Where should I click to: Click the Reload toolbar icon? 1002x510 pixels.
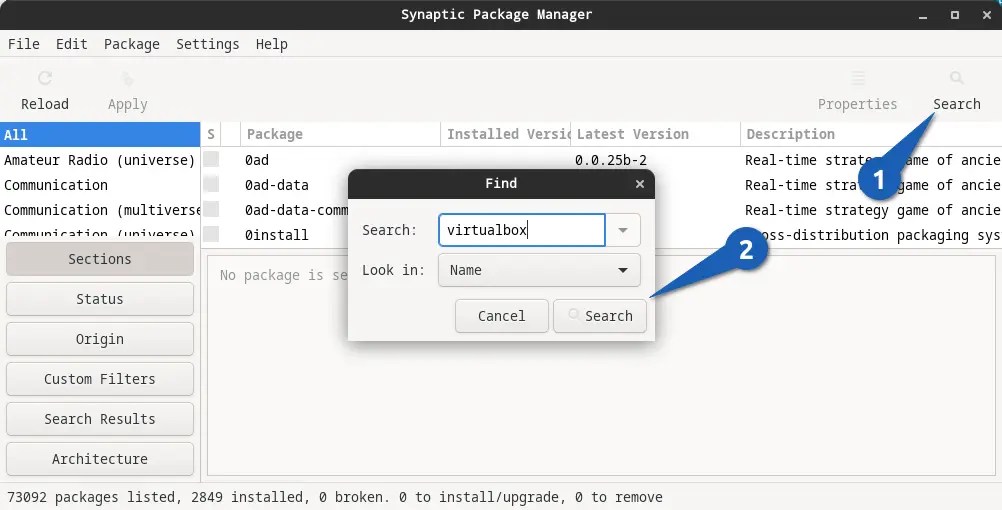point(45,79)
